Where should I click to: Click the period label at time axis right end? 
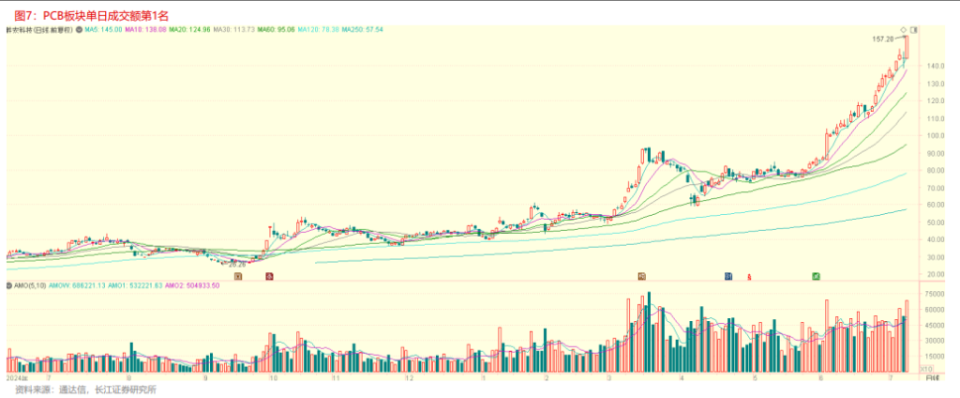(x=931, y=378)
